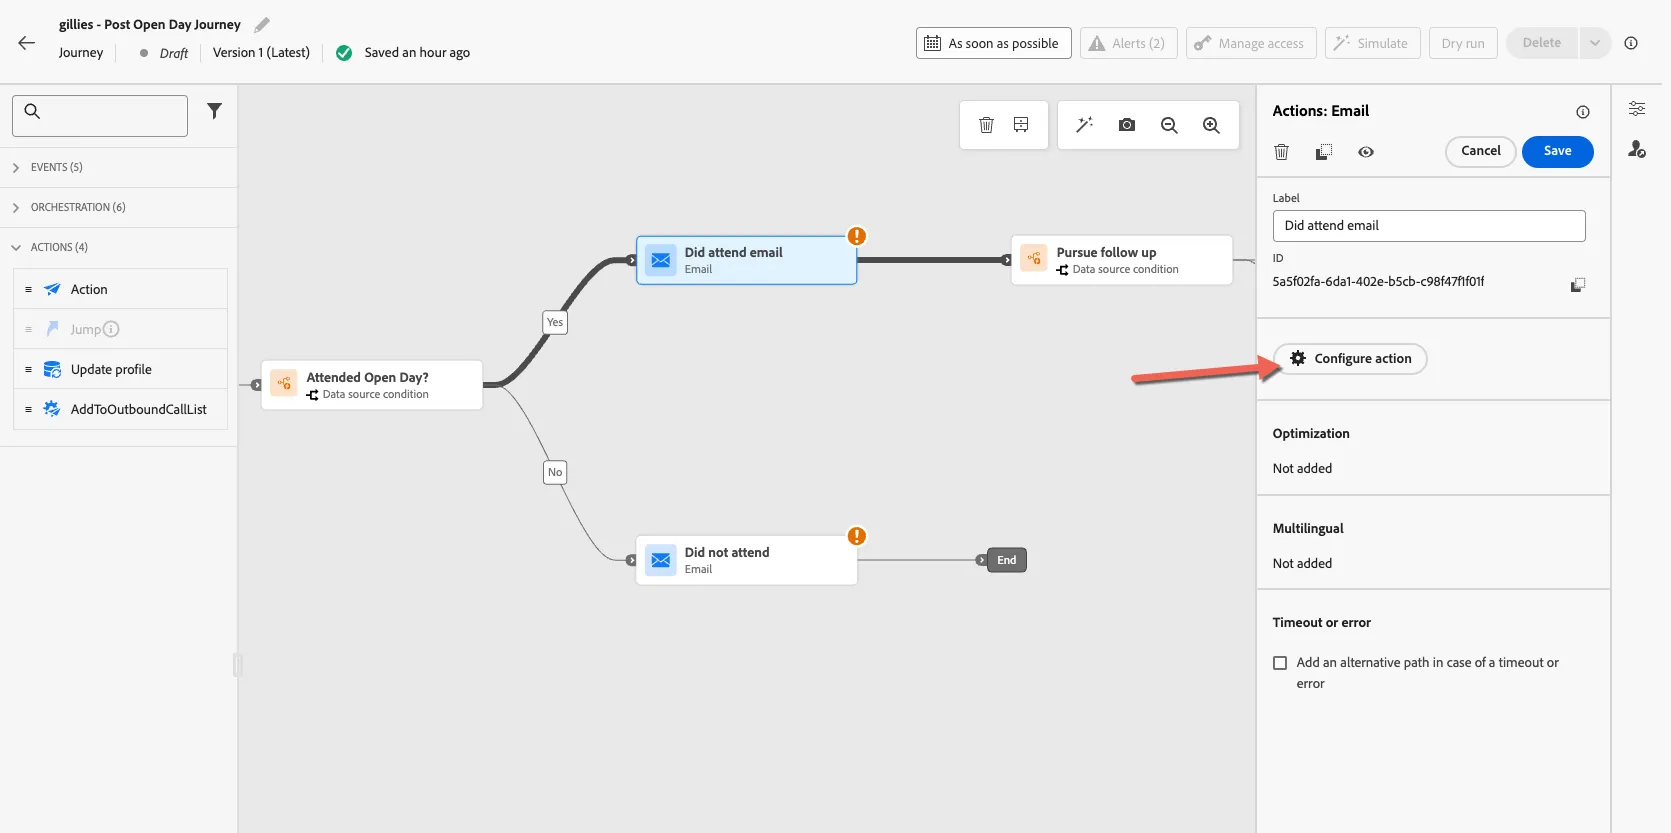Screen dimensions: 1671x833
Task: Open the journey info icon in header
Action: tap(1631, 43)
